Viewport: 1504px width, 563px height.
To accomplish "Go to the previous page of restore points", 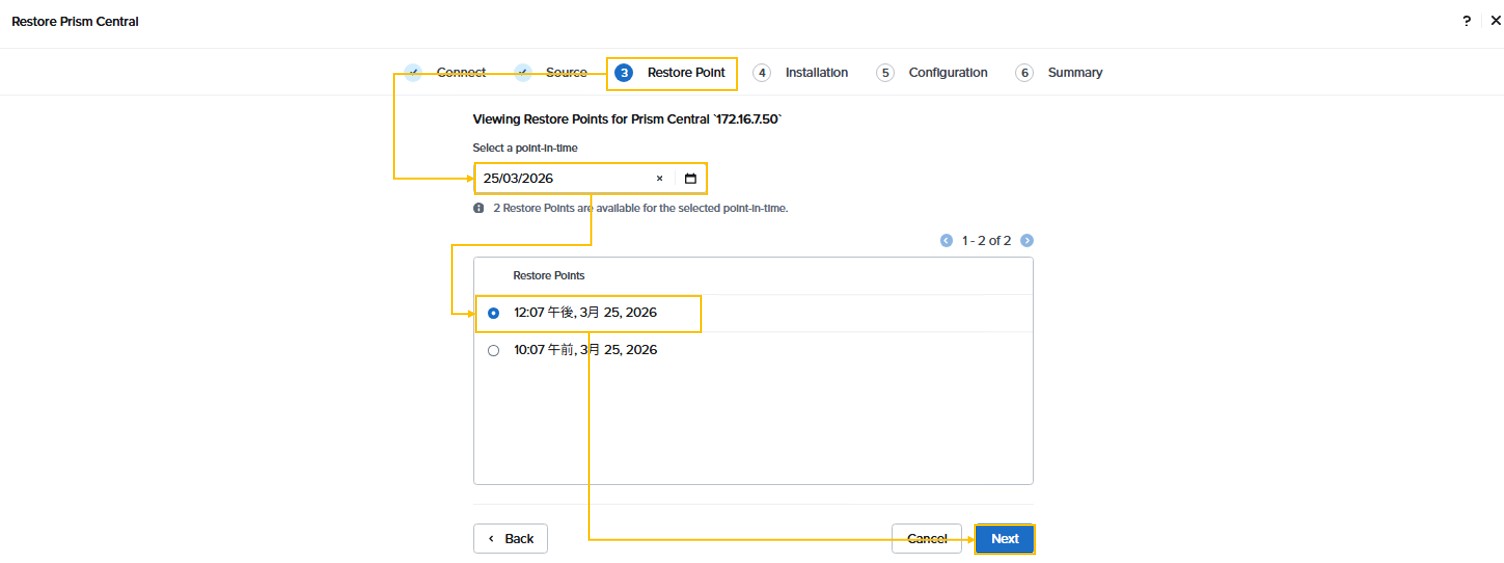I will [x=946, y=241].
